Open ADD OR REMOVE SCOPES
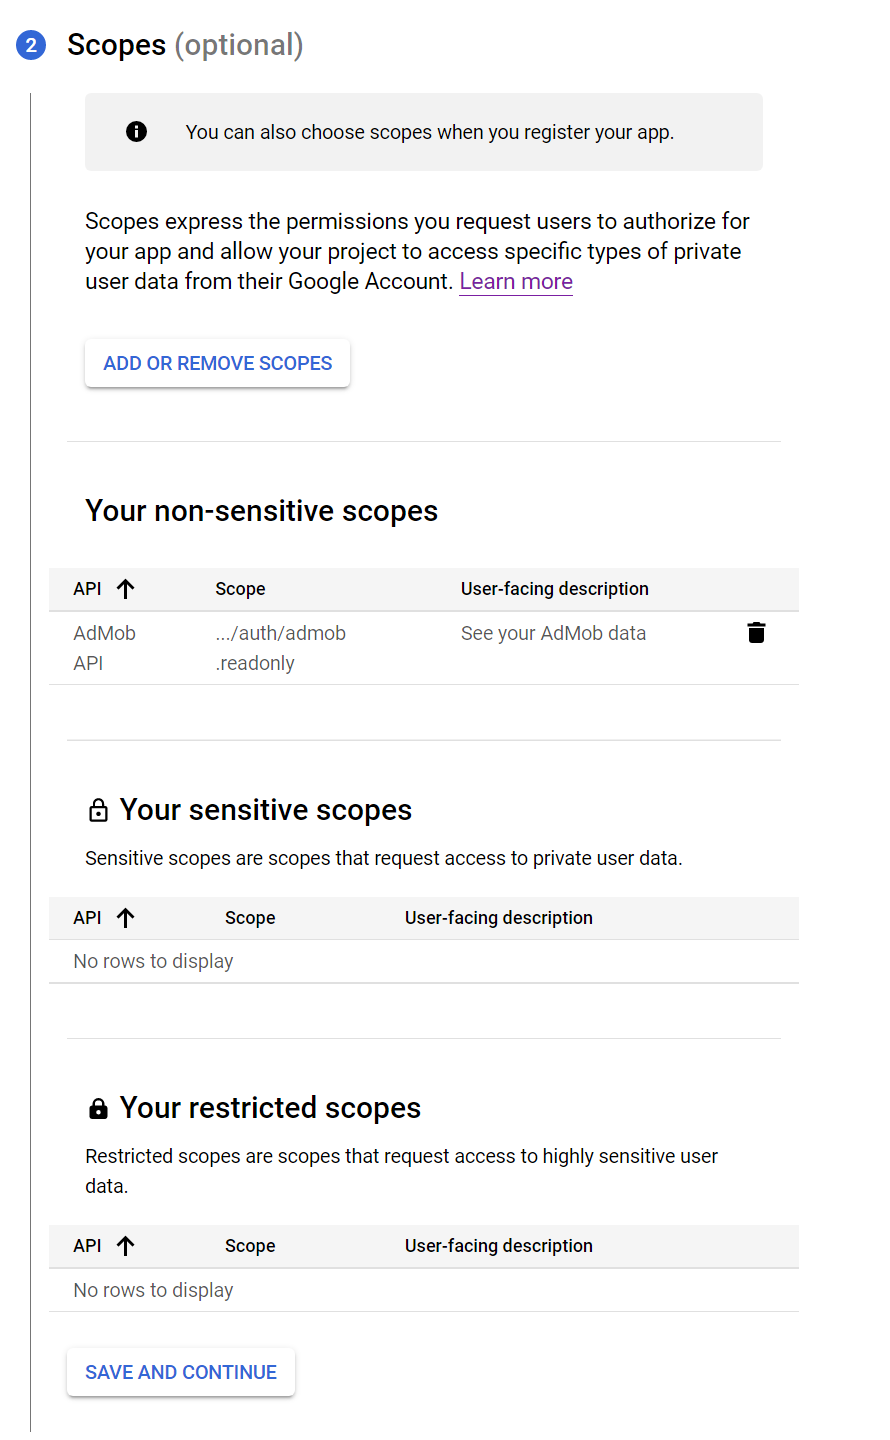Viewport: 890px width, 1440px height. (x=217, y=362)
